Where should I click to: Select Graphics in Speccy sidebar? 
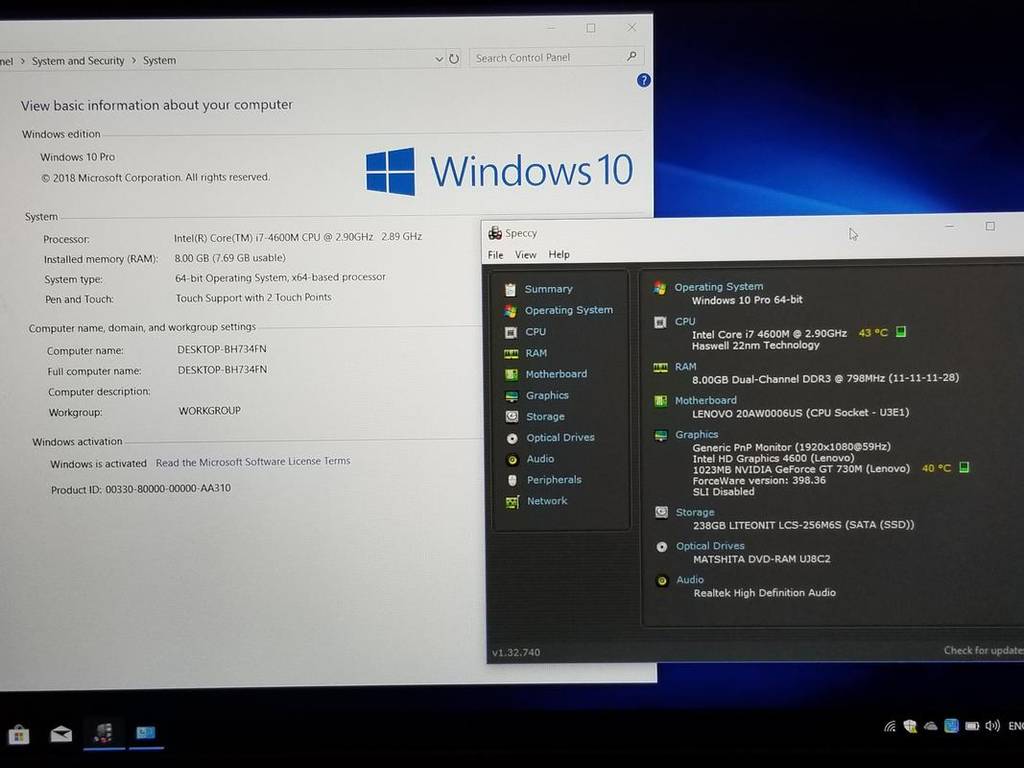coord(547,395)
